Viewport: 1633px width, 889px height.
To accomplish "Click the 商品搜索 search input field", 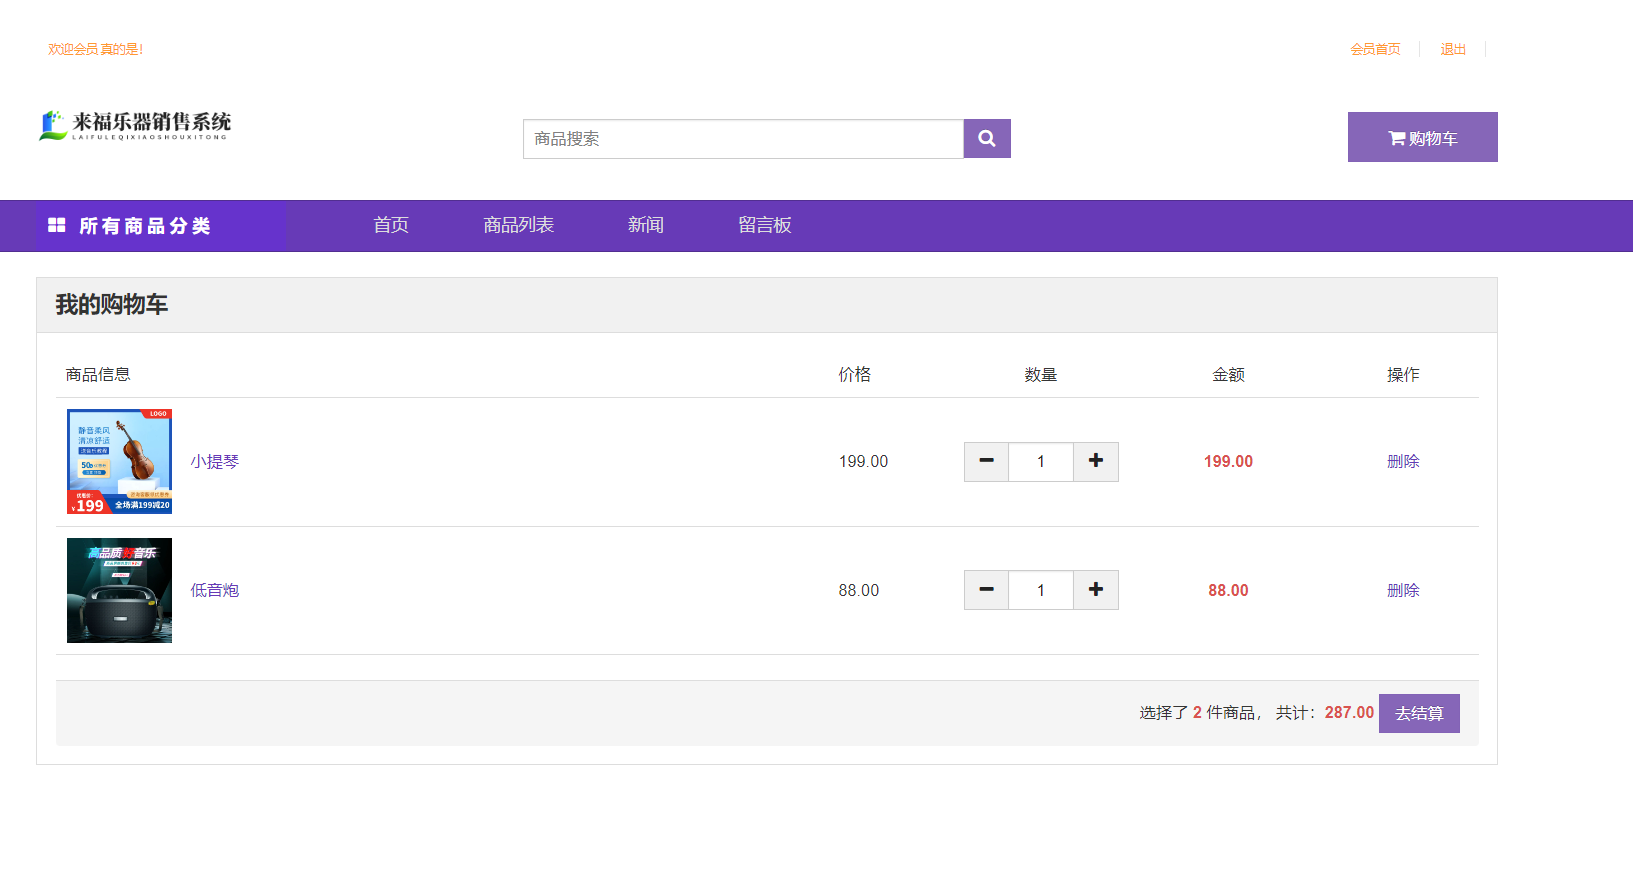I will point(743,139).
